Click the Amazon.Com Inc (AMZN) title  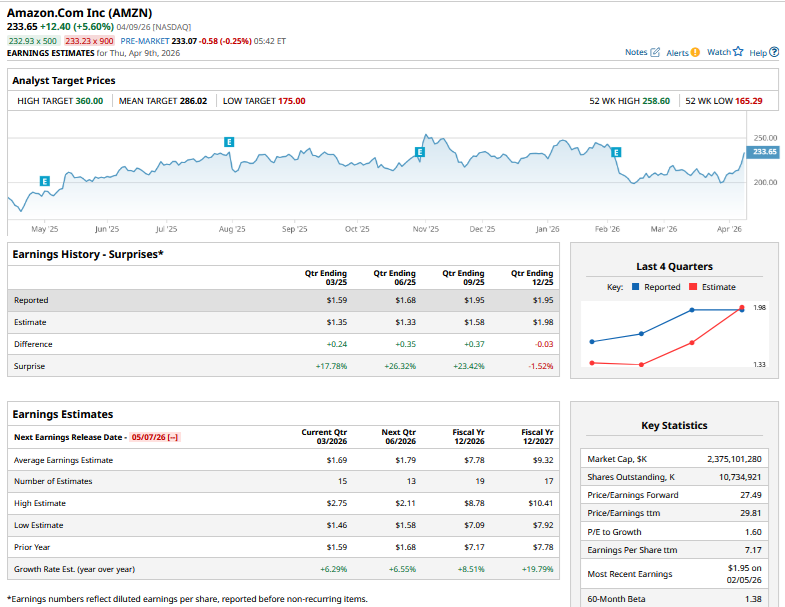pos(80,12)
